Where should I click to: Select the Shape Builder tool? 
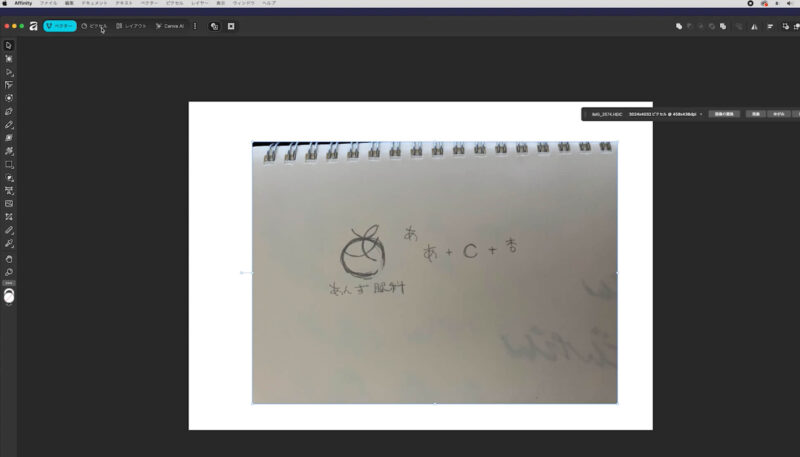(9, 178)
